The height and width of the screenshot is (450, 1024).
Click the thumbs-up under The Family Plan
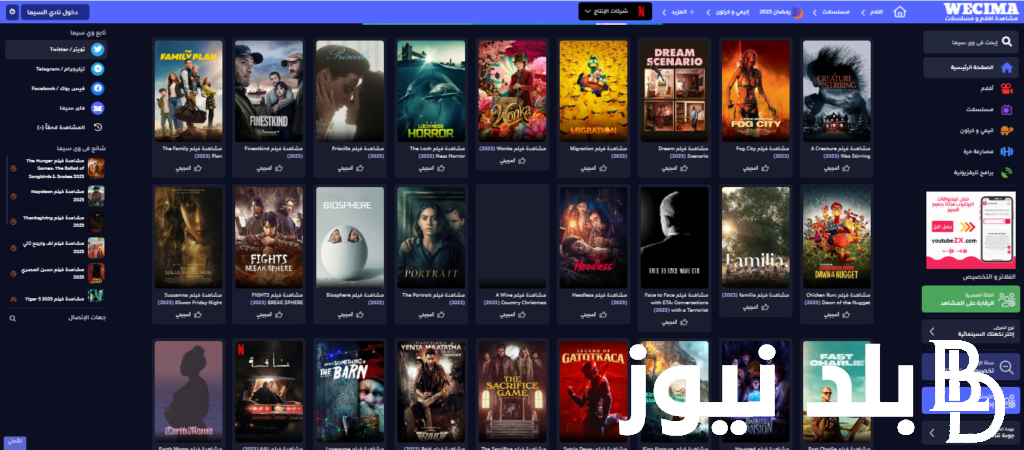click(197, 168)
